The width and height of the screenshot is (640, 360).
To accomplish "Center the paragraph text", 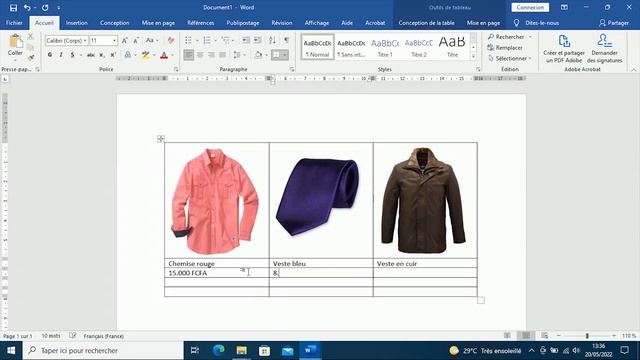I will (x=200, y=55).
